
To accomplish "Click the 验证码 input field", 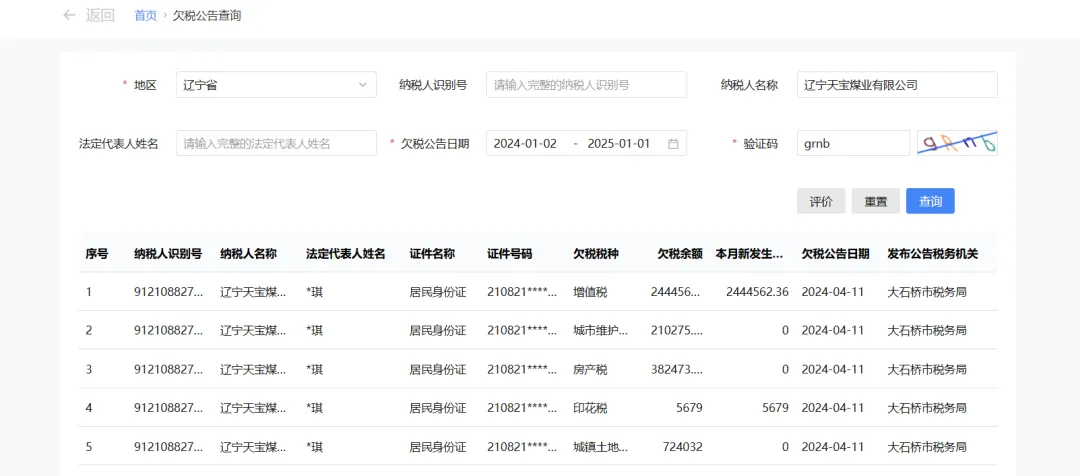I will click(853, 143).
